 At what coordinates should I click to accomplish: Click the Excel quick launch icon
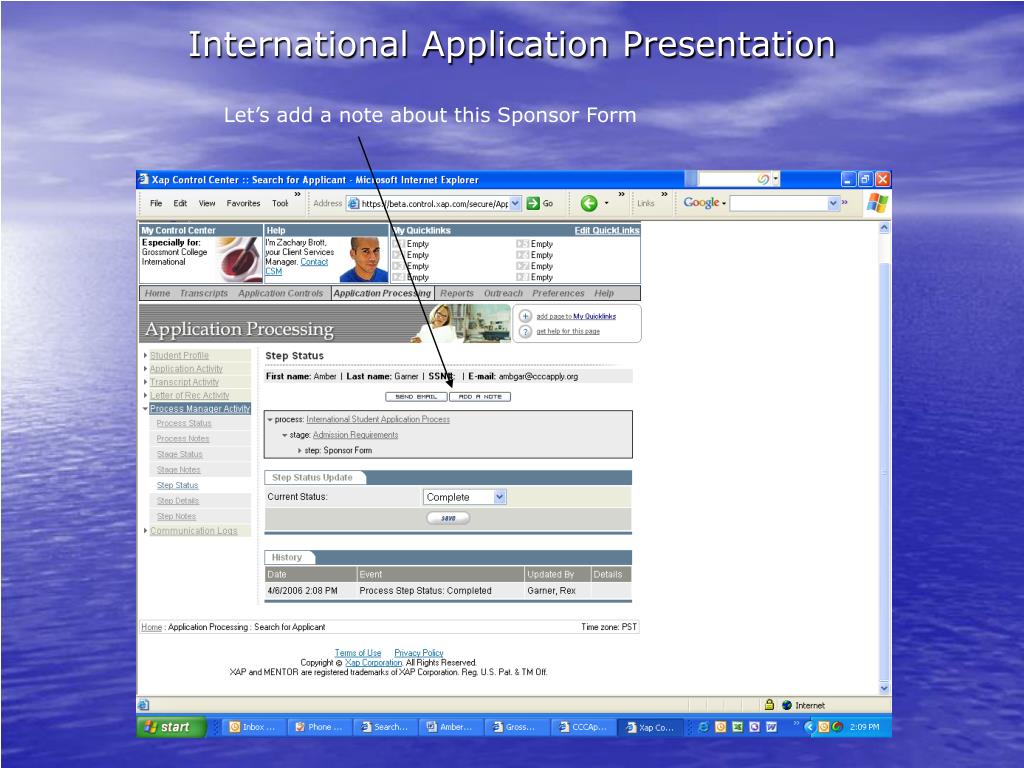[x=737, y=727]
